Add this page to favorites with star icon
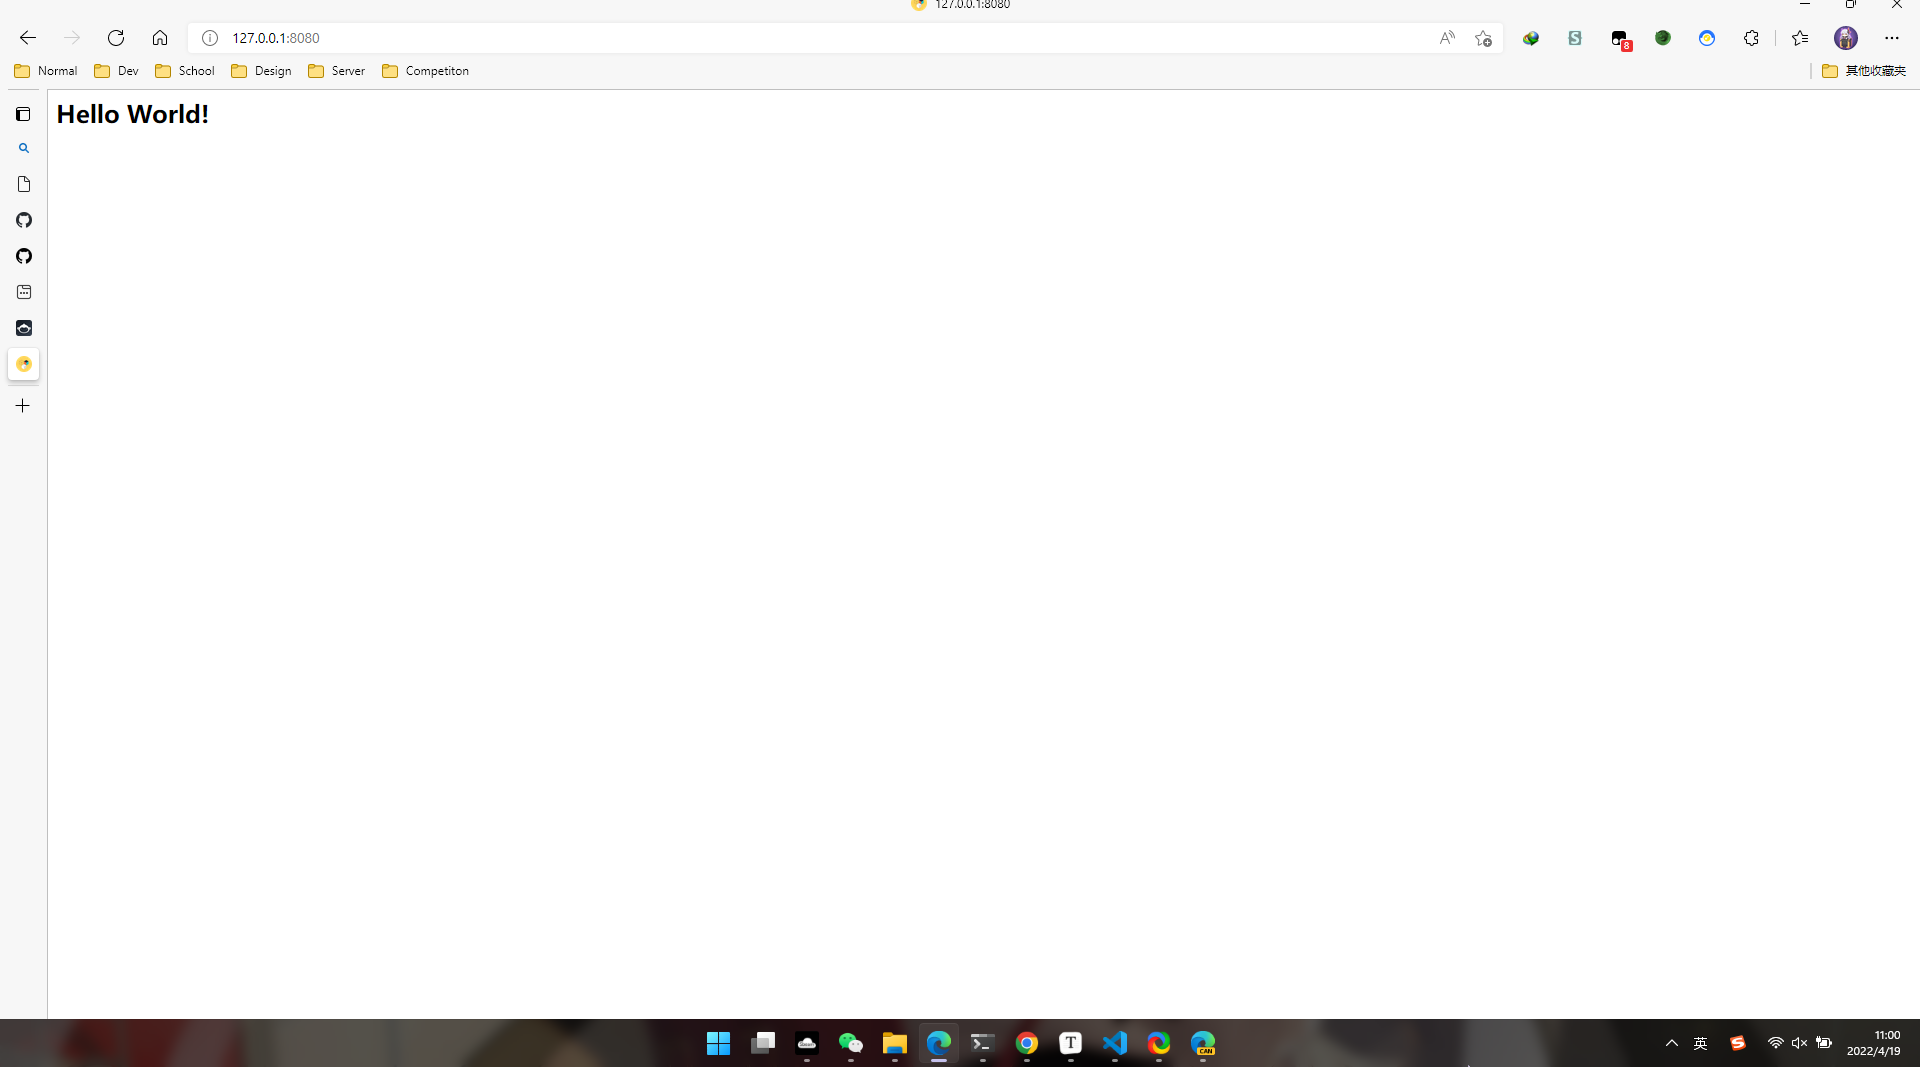 click(x=1483, y=38)
